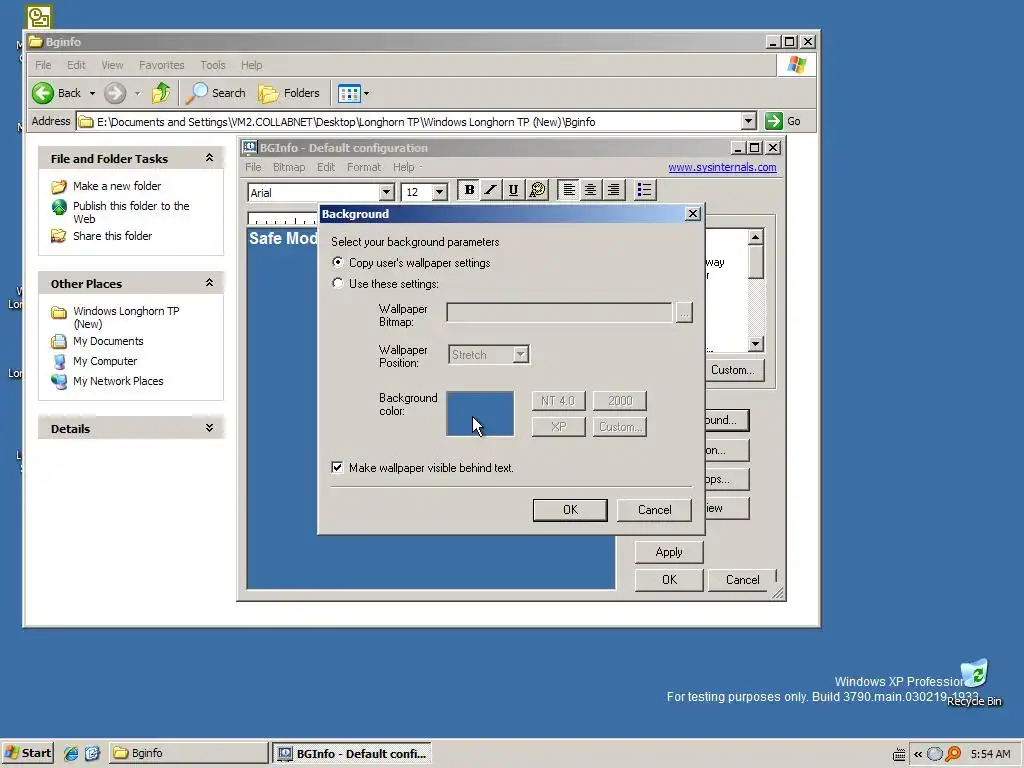The image size is (1024, 768).
Task: Open the font name dropdown (Arial)
Action: coord(387,192)
